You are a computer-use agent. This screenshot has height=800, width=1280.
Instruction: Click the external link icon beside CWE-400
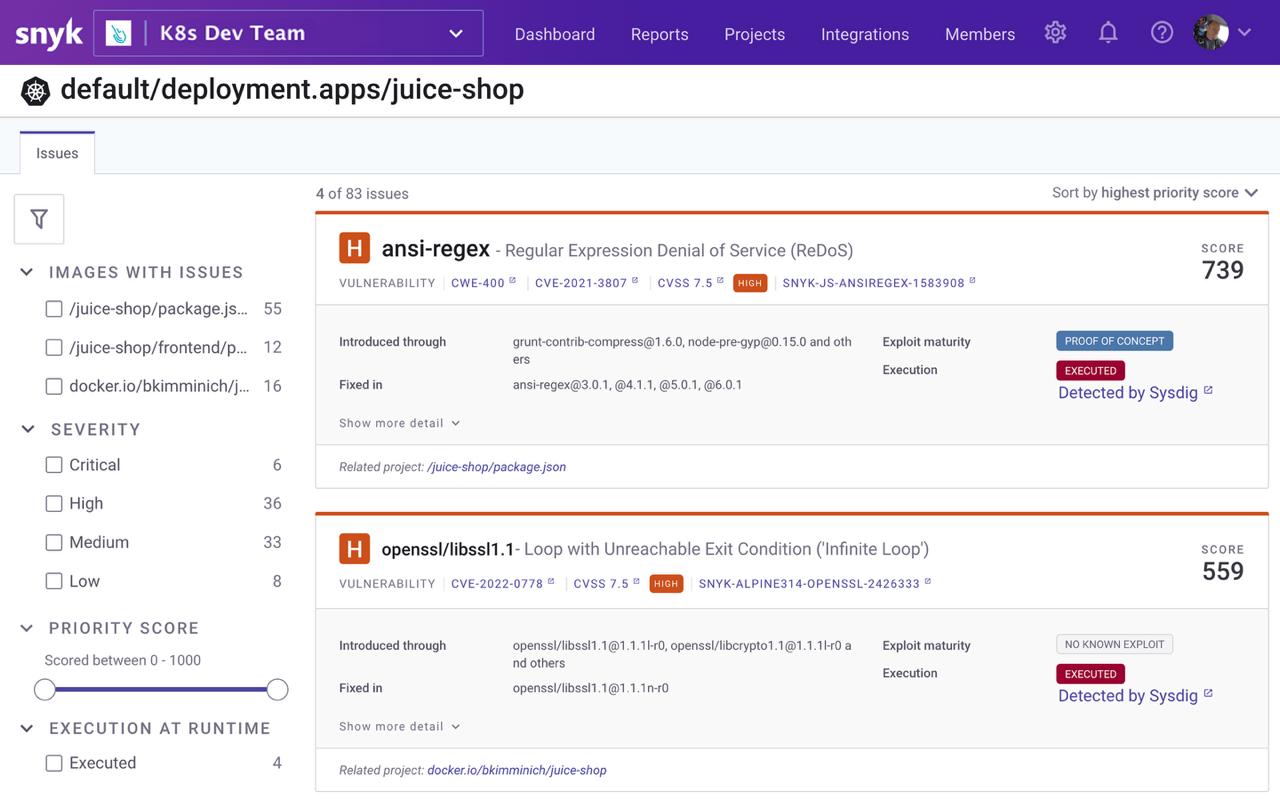tap(513, 281)
